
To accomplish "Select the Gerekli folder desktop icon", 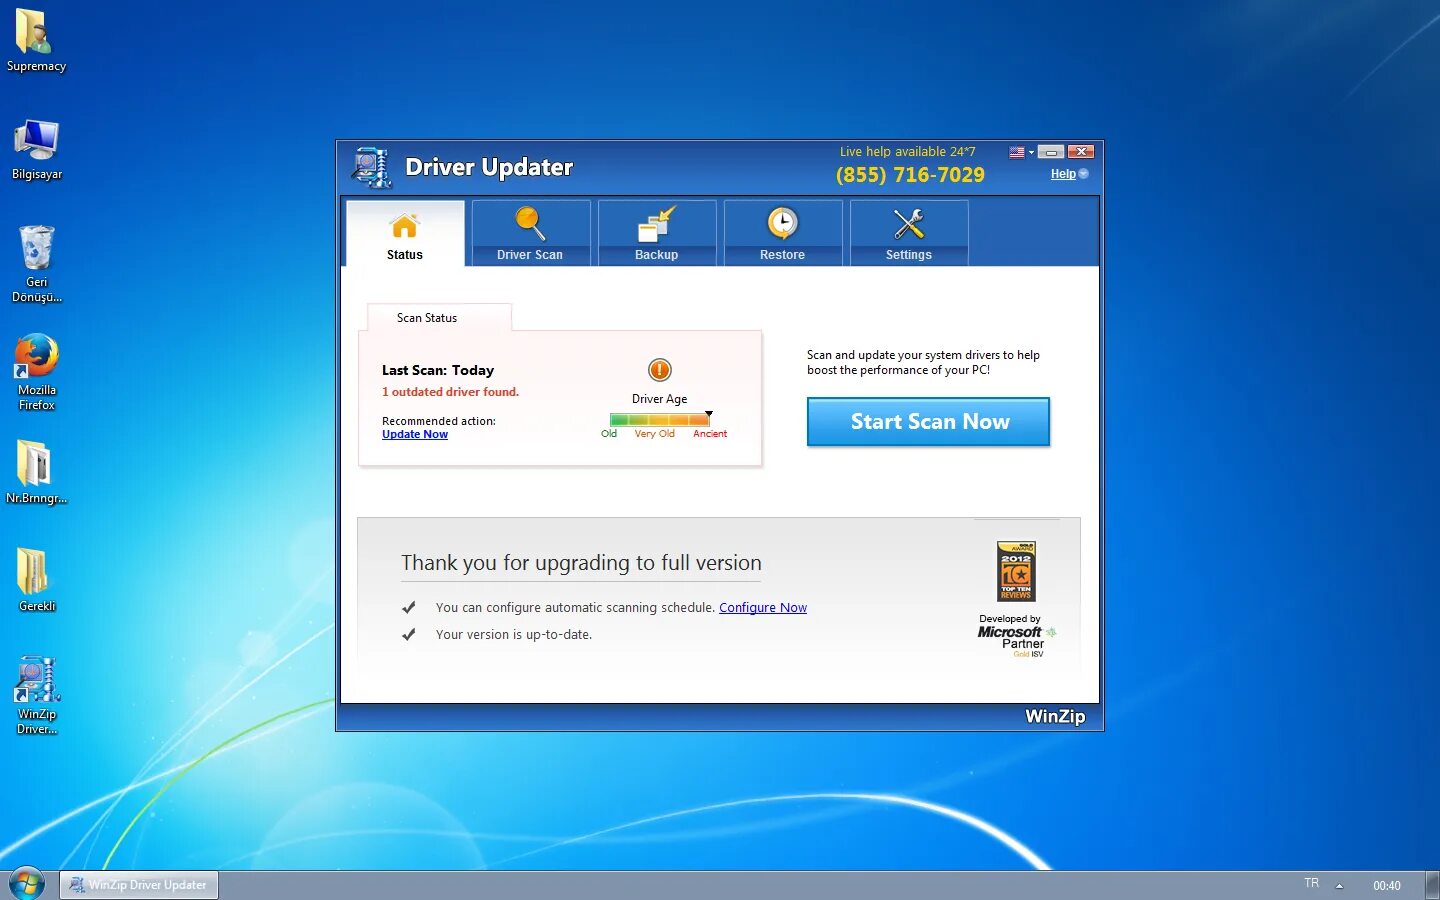I will tap(37, 580).
